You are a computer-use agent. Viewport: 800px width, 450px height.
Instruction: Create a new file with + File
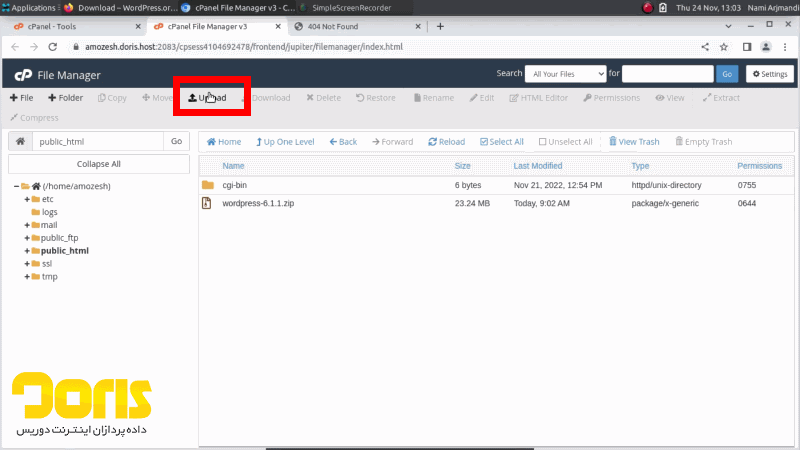tap(21, 98)
